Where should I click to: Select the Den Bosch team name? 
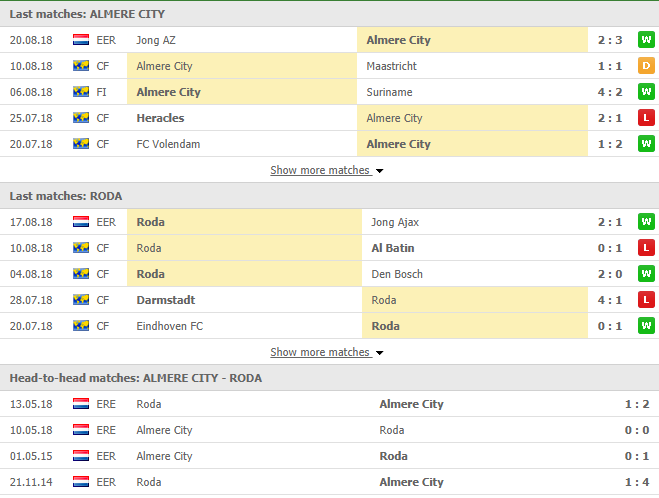397,274
